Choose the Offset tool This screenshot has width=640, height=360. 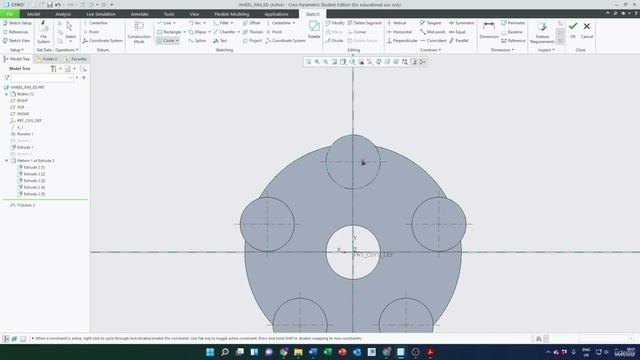(251, 23)
